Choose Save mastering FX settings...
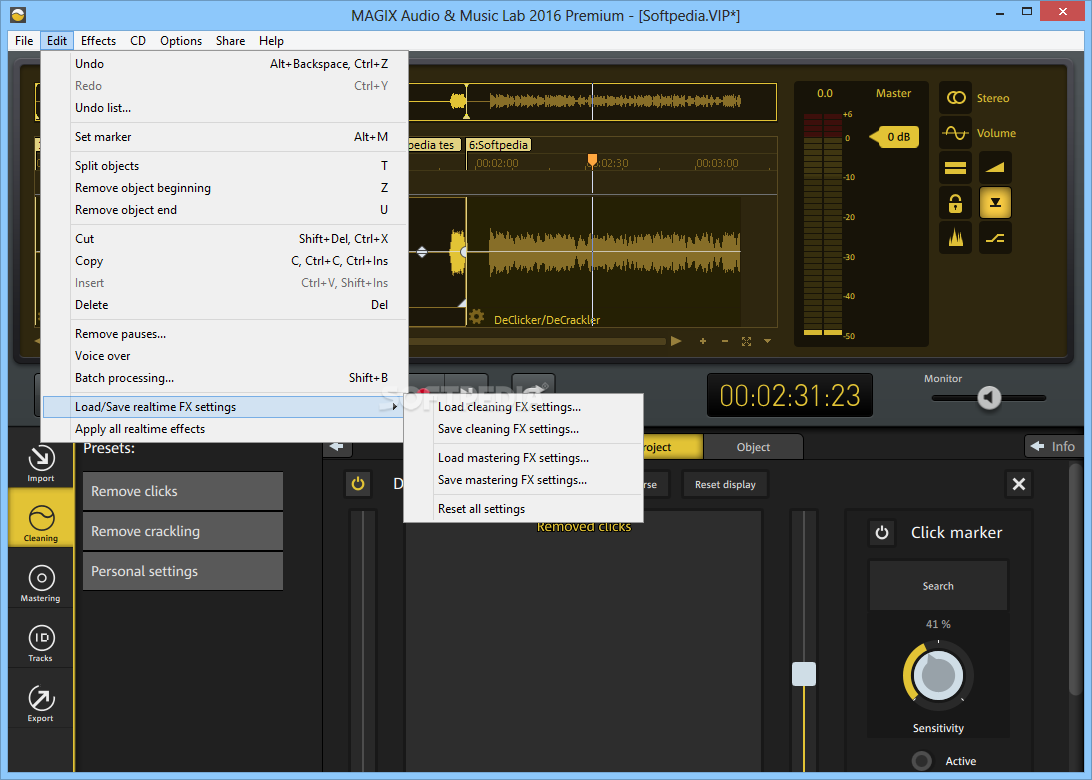The height and width of the screenshot is (780, 1092). coord(523,480)
